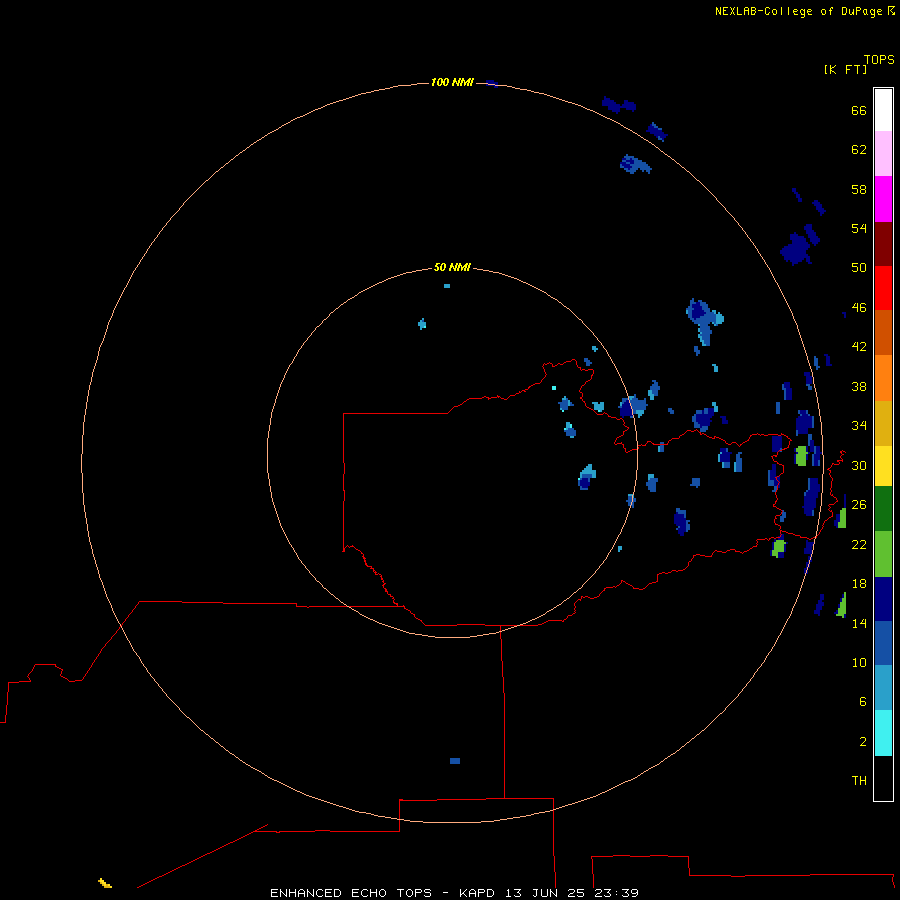Click the "46" scale label
Screen dimensions: 900x900
pos(859,308)
